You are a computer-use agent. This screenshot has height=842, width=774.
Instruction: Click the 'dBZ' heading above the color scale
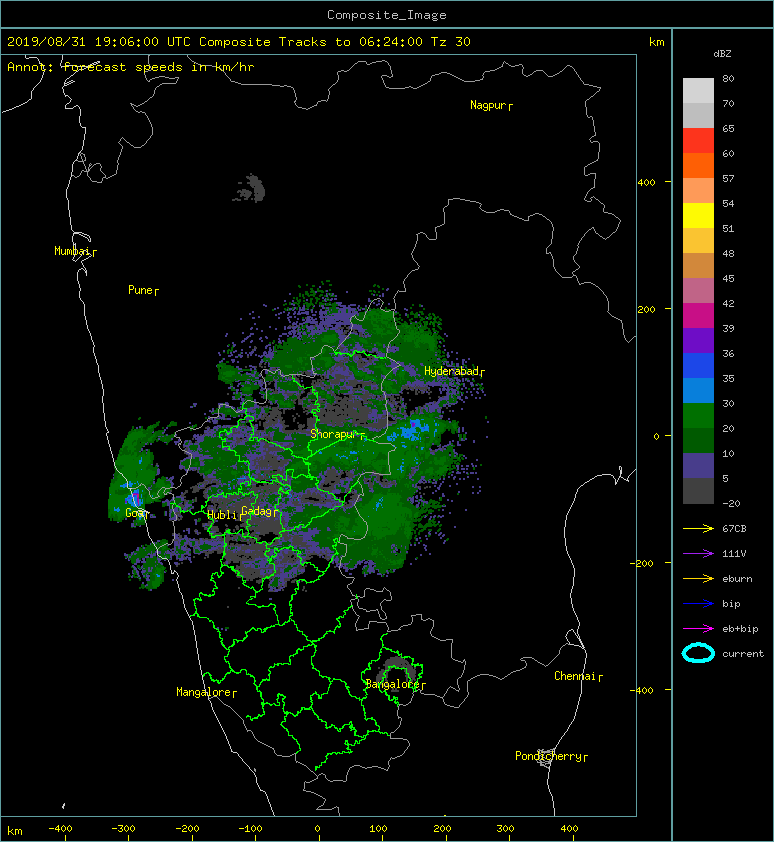[722, 54]
